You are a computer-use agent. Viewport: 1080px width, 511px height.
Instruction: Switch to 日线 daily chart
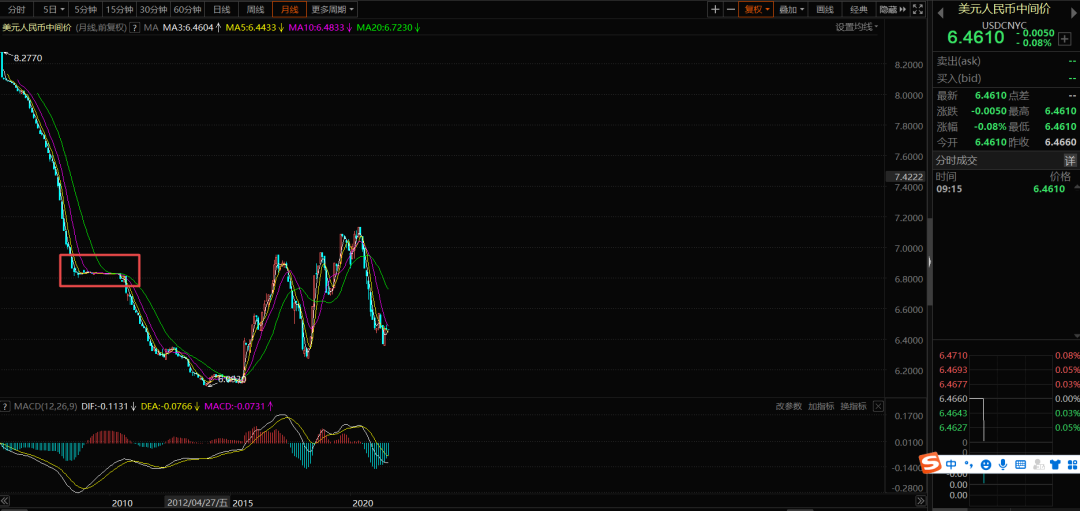pos(221,10)
